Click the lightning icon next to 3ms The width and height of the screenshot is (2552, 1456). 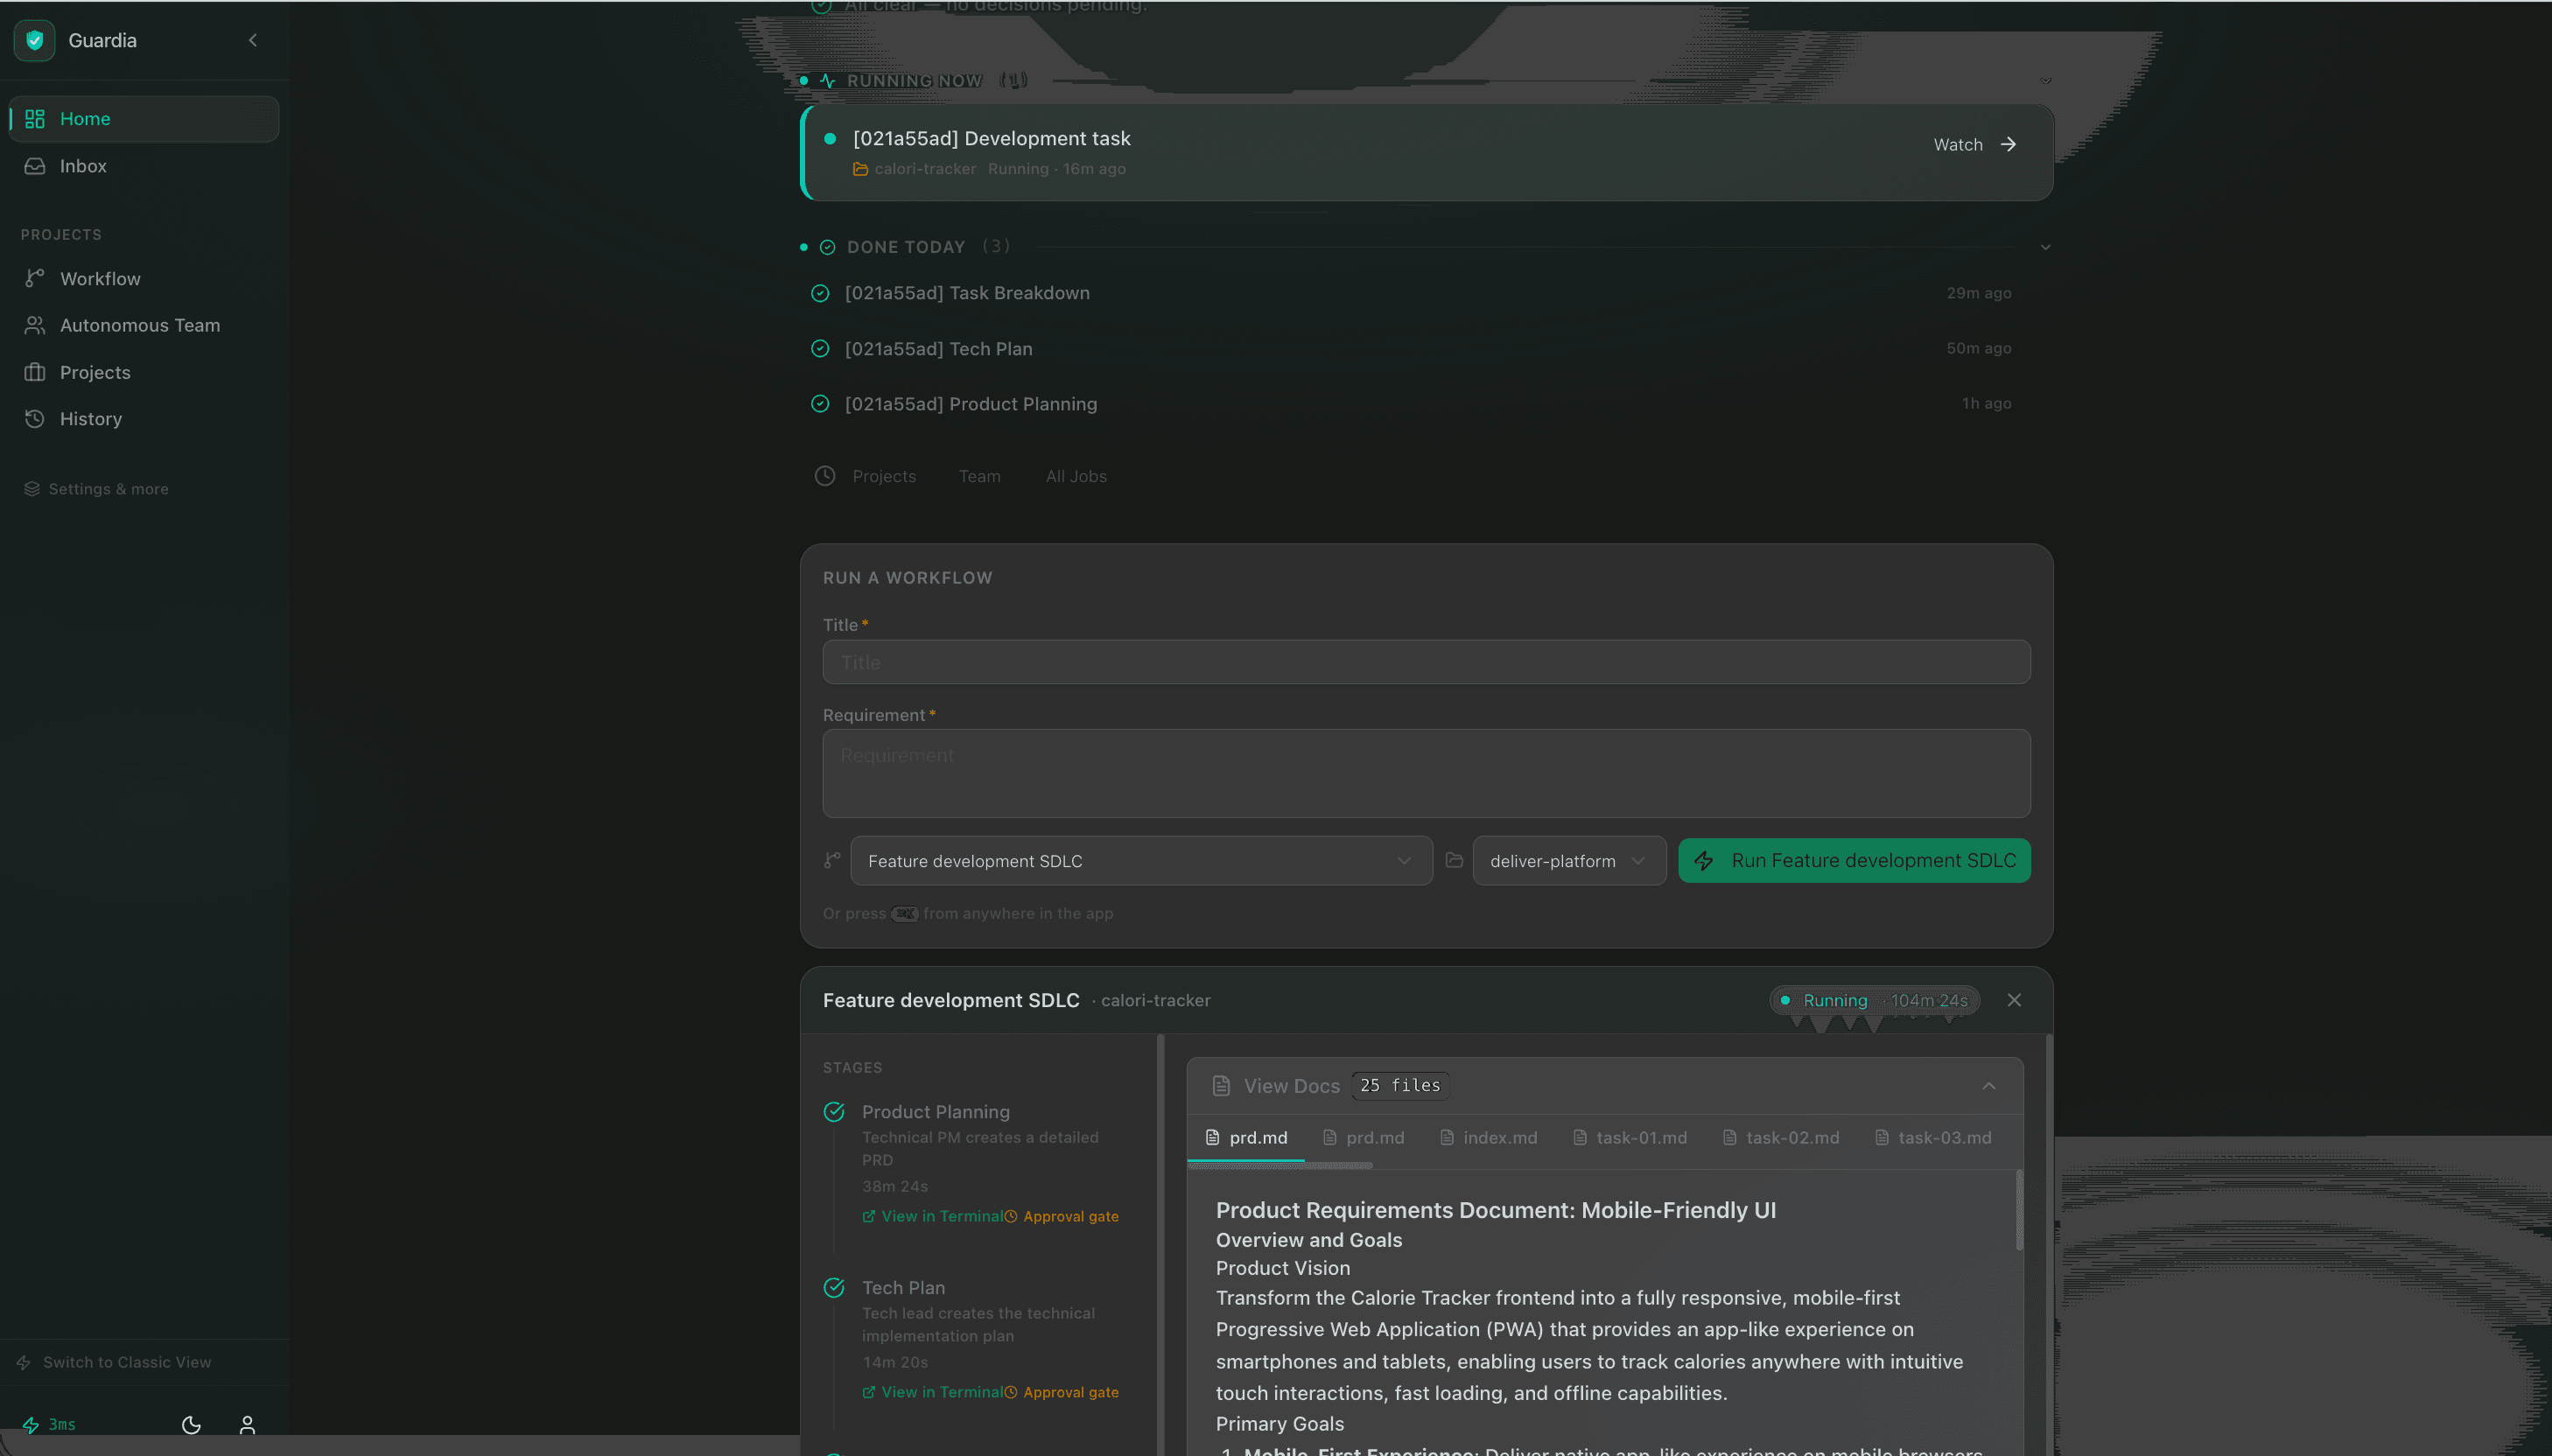pos(31,1424)
